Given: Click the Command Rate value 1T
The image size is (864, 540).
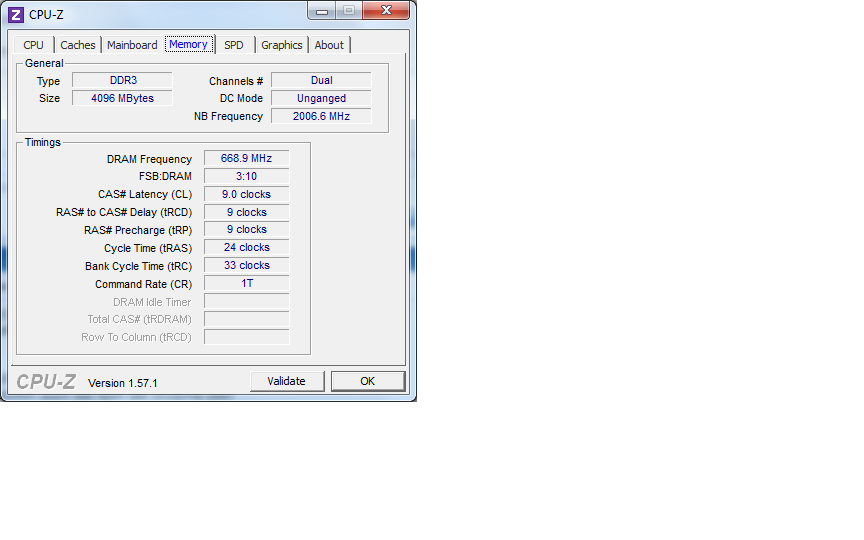Looking at the screenshot, I should pyautogui.click(x=246, y=283).
